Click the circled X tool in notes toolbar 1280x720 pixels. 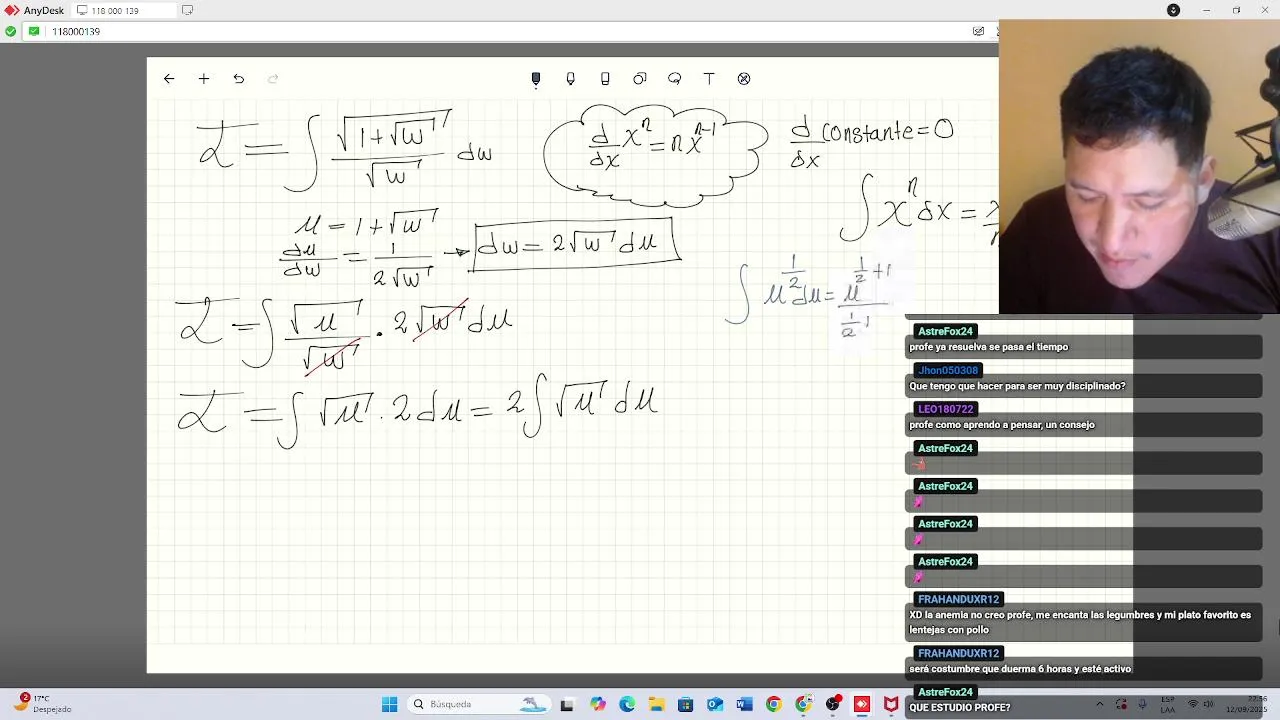point(744,79)
